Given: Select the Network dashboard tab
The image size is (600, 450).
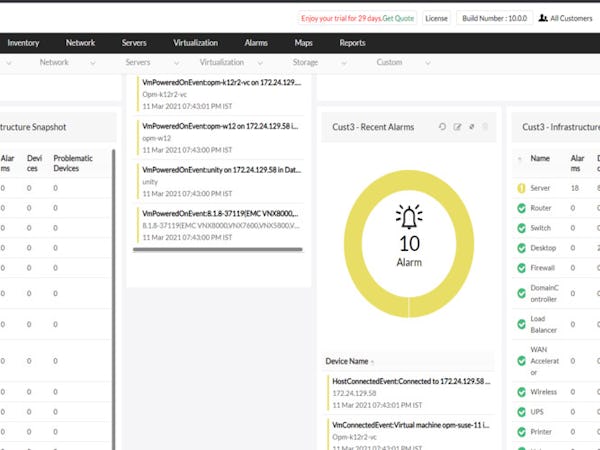Looking at the screenshot, I should [x=54, y=62].
